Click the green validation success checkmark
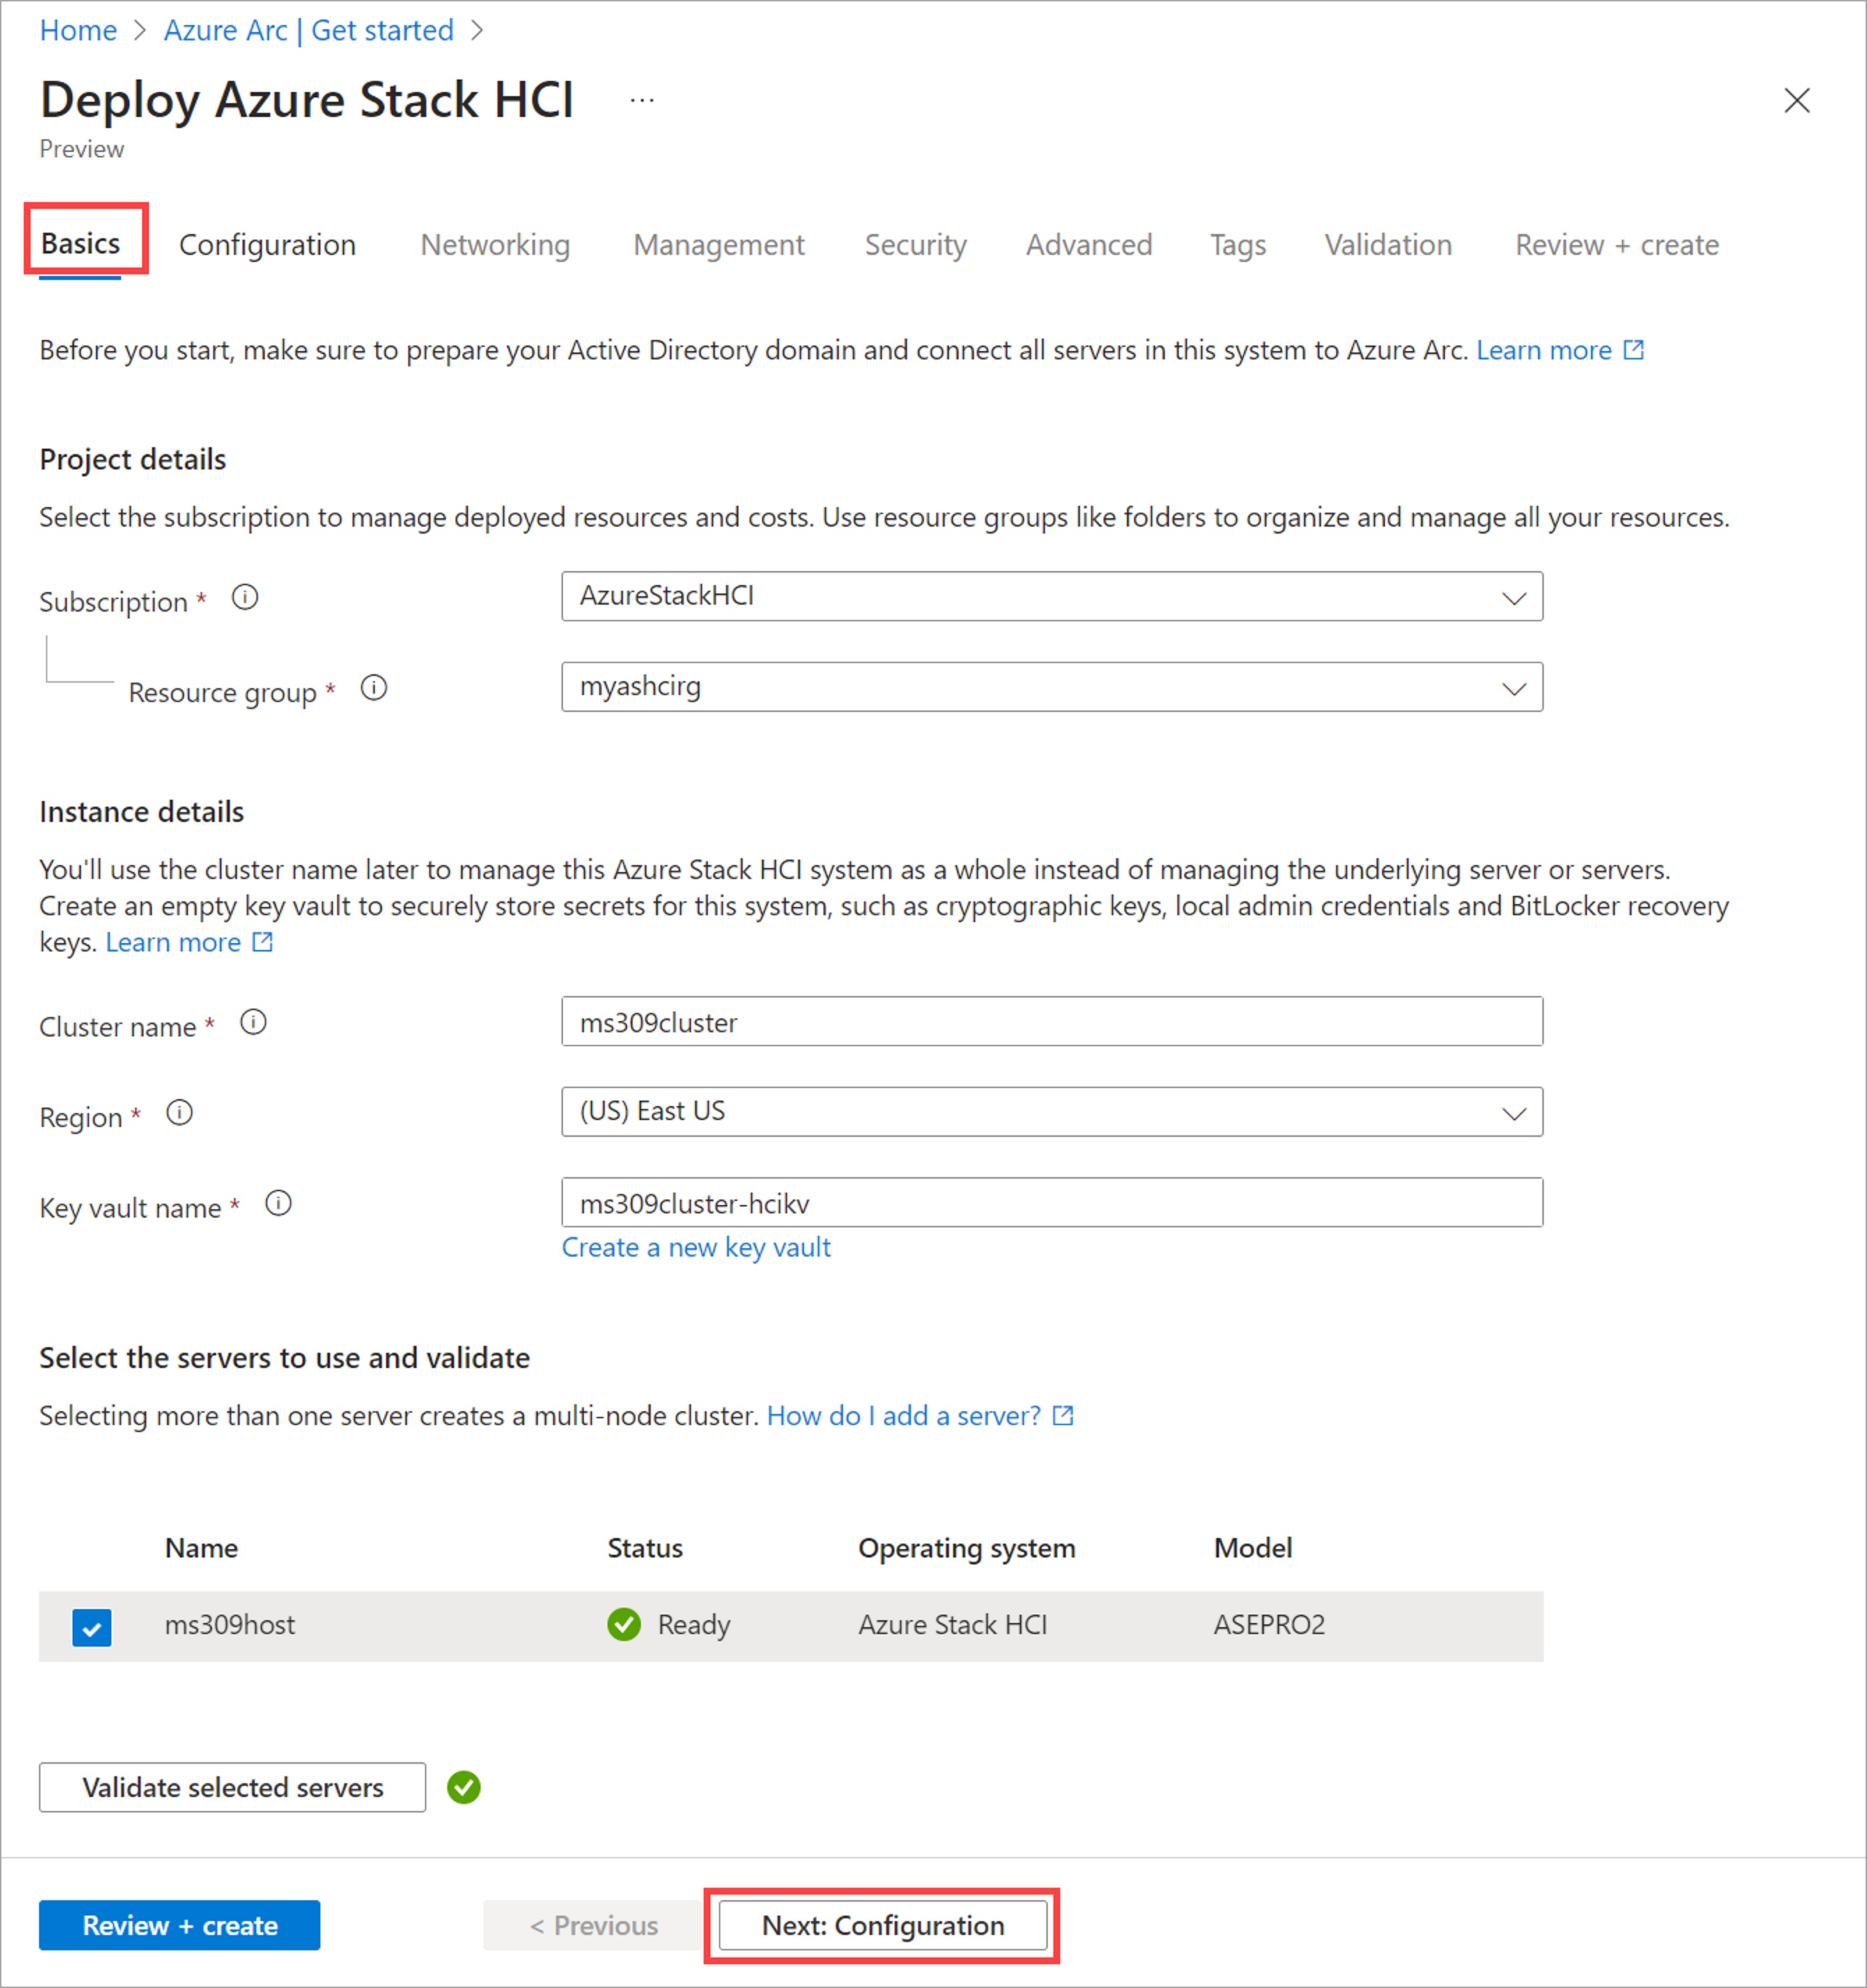This screenshot has width=1867, height=1988. click(464, 1787)
